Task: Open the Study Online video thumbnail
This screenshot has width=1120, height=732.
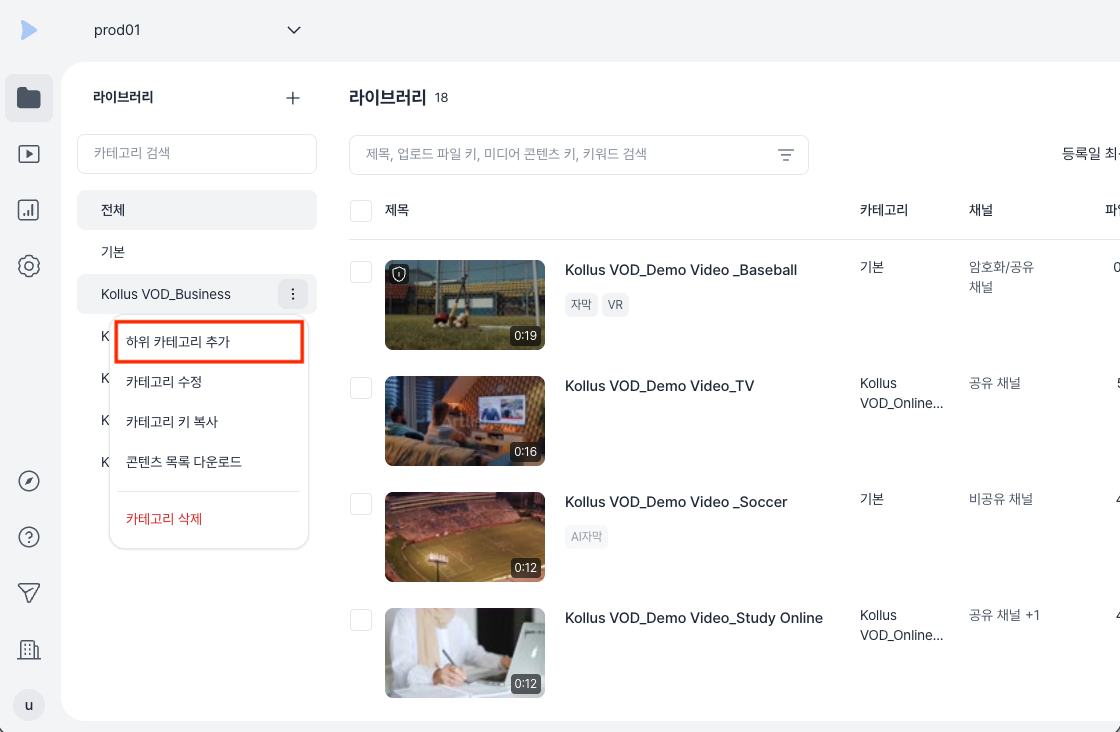Action: 465,653
